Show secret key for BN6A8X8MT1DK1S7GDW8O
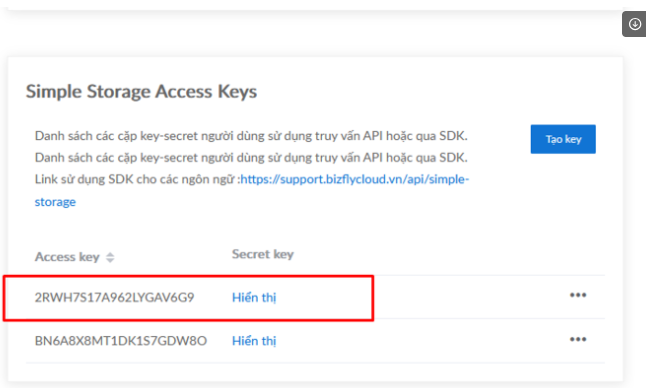Screen dimensions: 646x388 (x=254, y=341)
